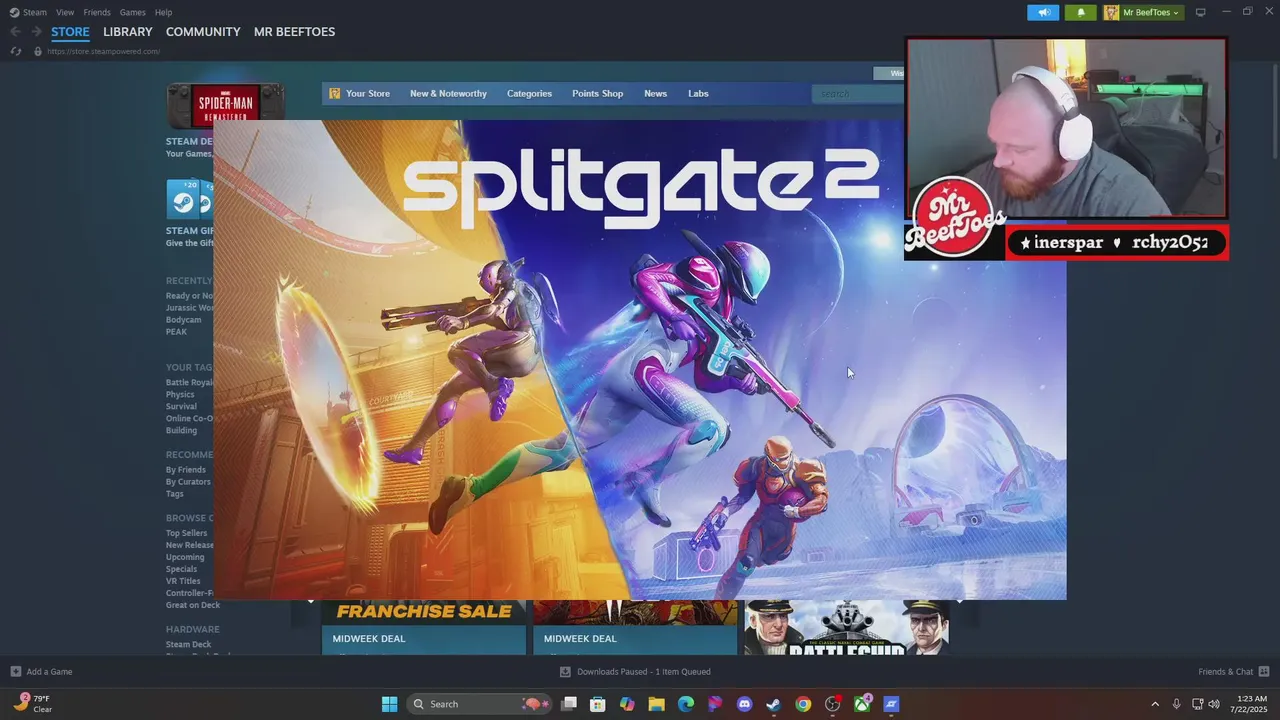Expand the Mr BeefToes account dropdown
This screenshot has width=1280, height=720.
coord(1143,12)
